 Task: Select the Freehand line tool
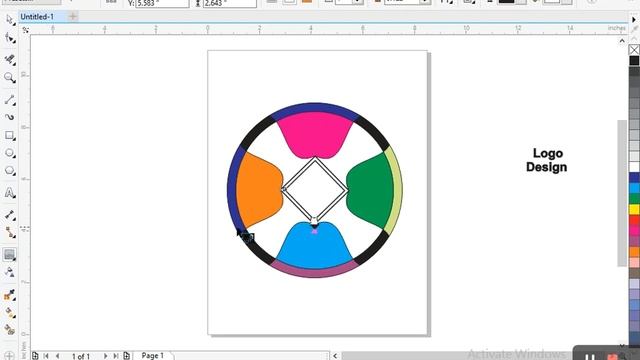[9, 100]
